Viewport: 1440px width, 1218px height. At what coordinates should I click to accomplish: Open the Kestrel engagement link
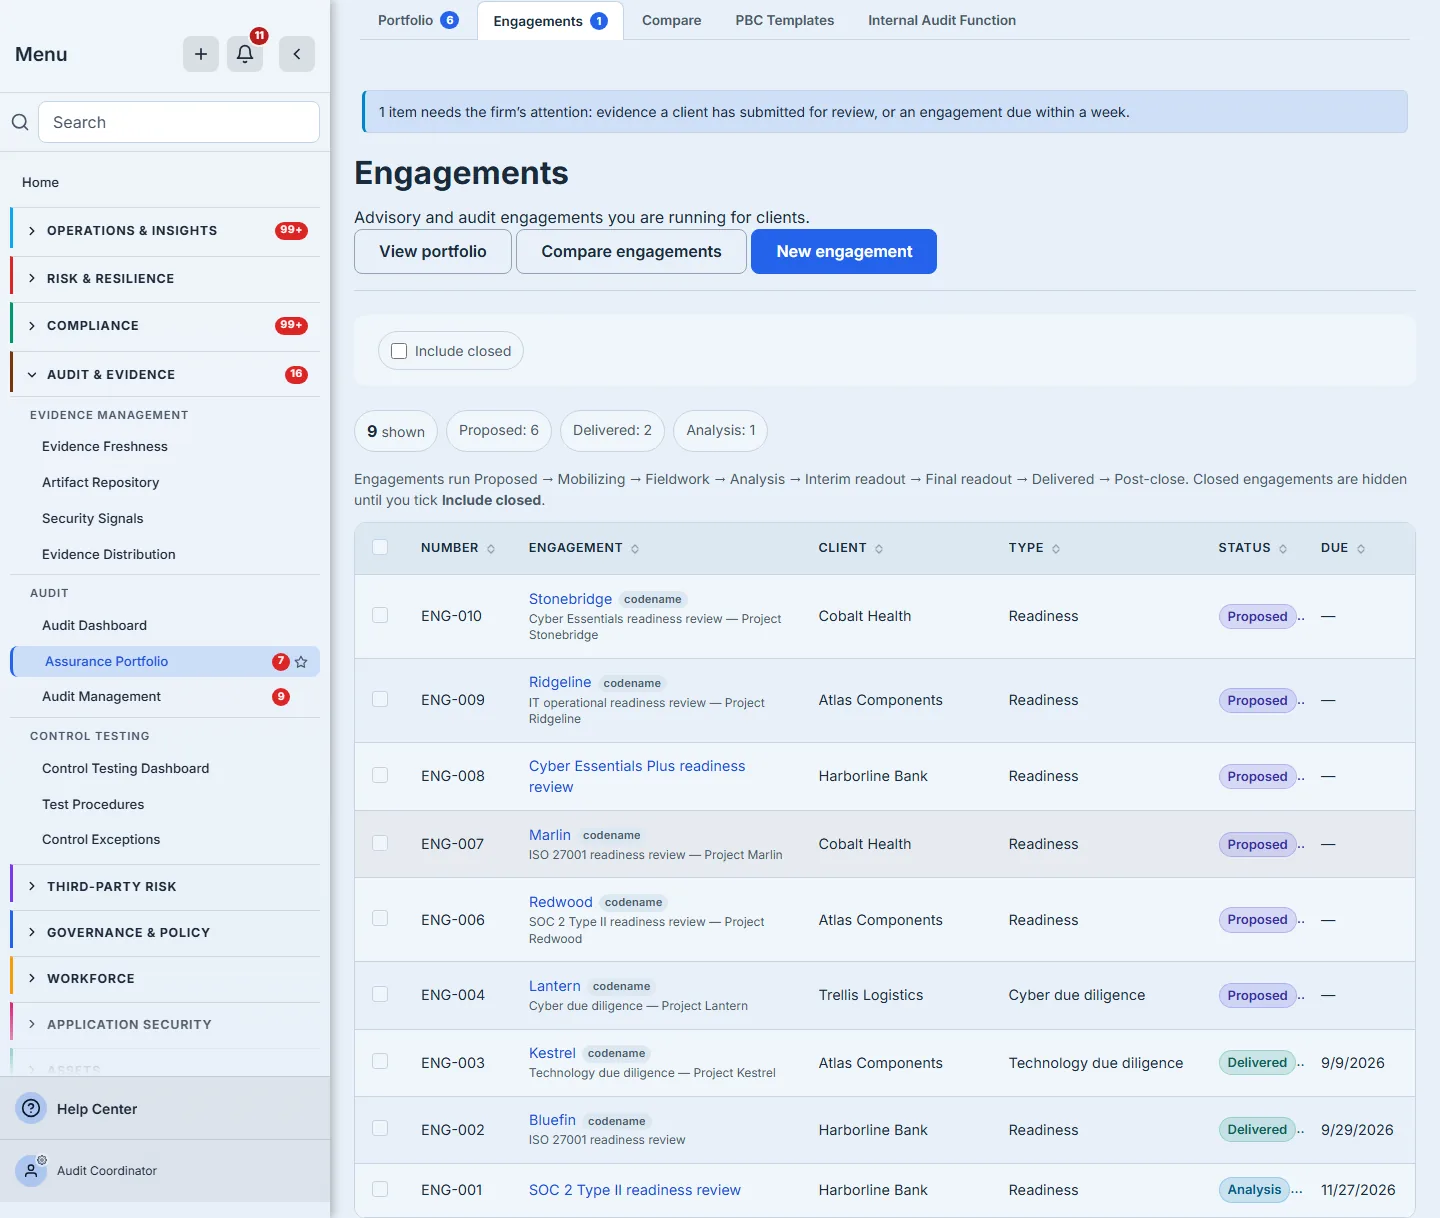(x=552, y=1053)
